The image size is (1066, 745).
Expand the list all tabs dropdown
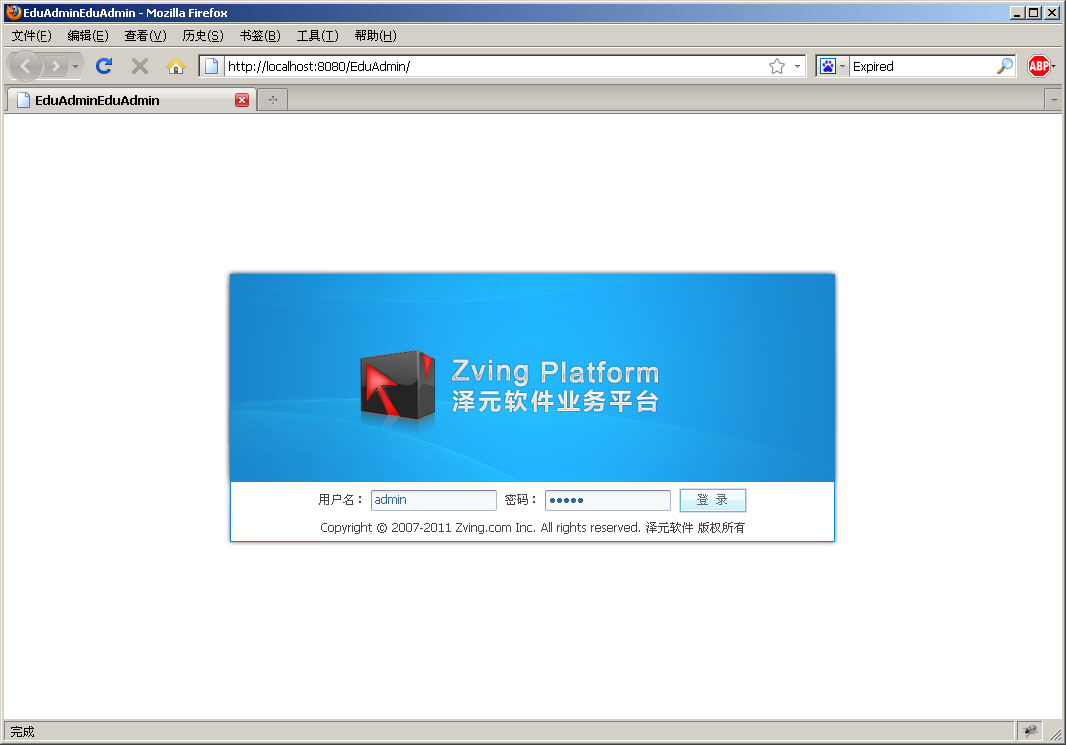tap(1053, 100)
